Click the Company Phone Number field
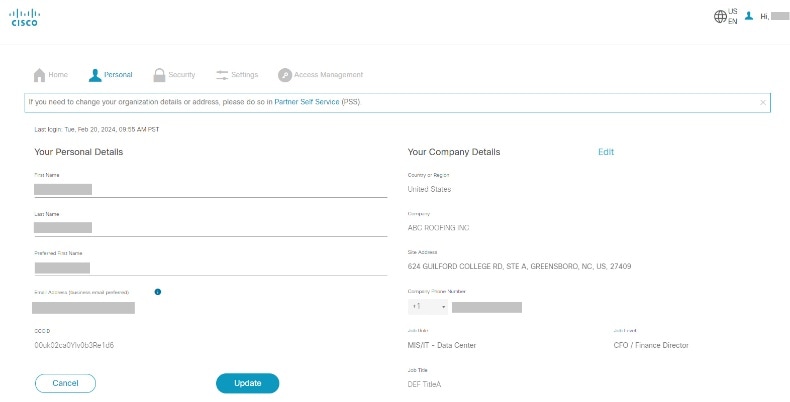This screenshot has width=790, height=402. pyautogui.click(x=487, y=307)
